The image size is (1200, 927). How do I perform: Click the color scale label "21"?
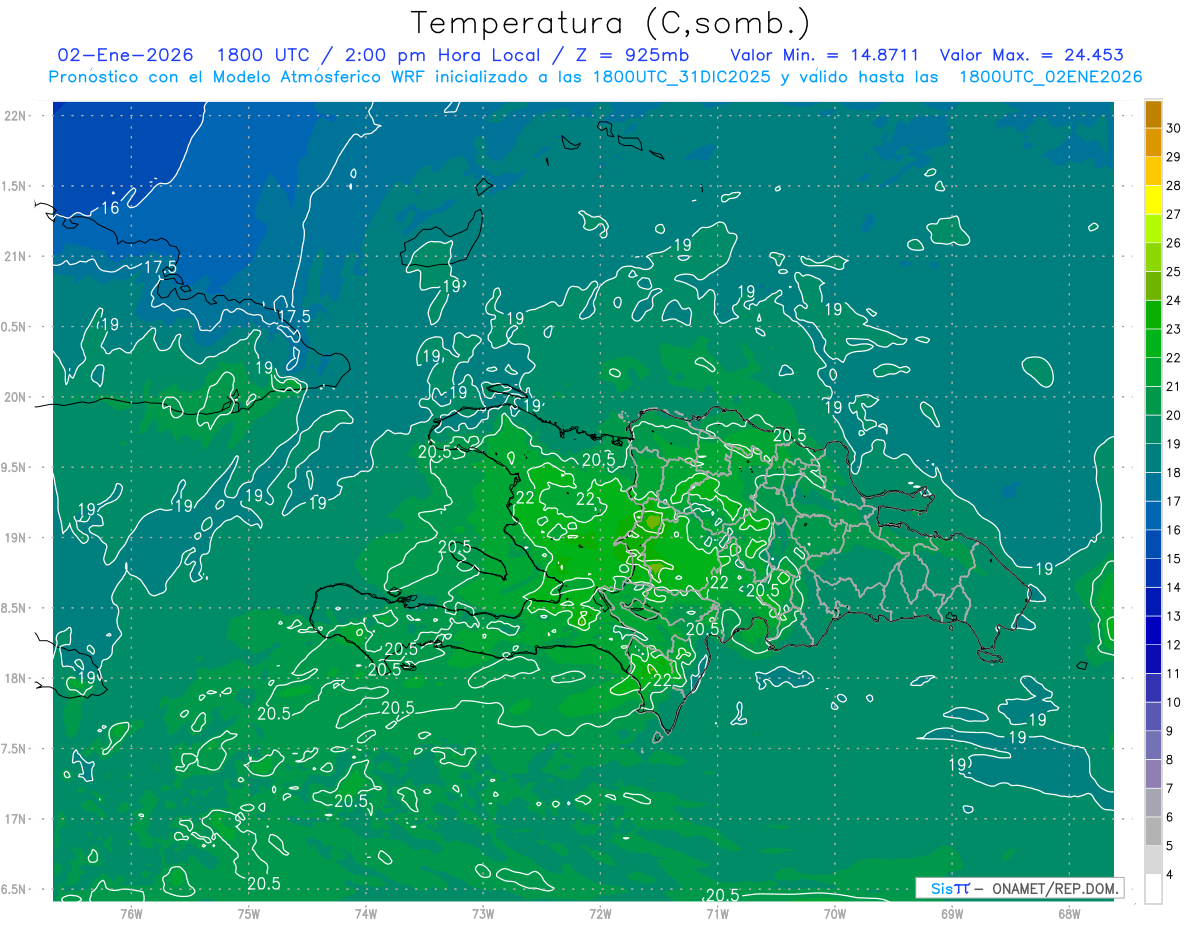pyautogui.click(x=1174, y=386)
